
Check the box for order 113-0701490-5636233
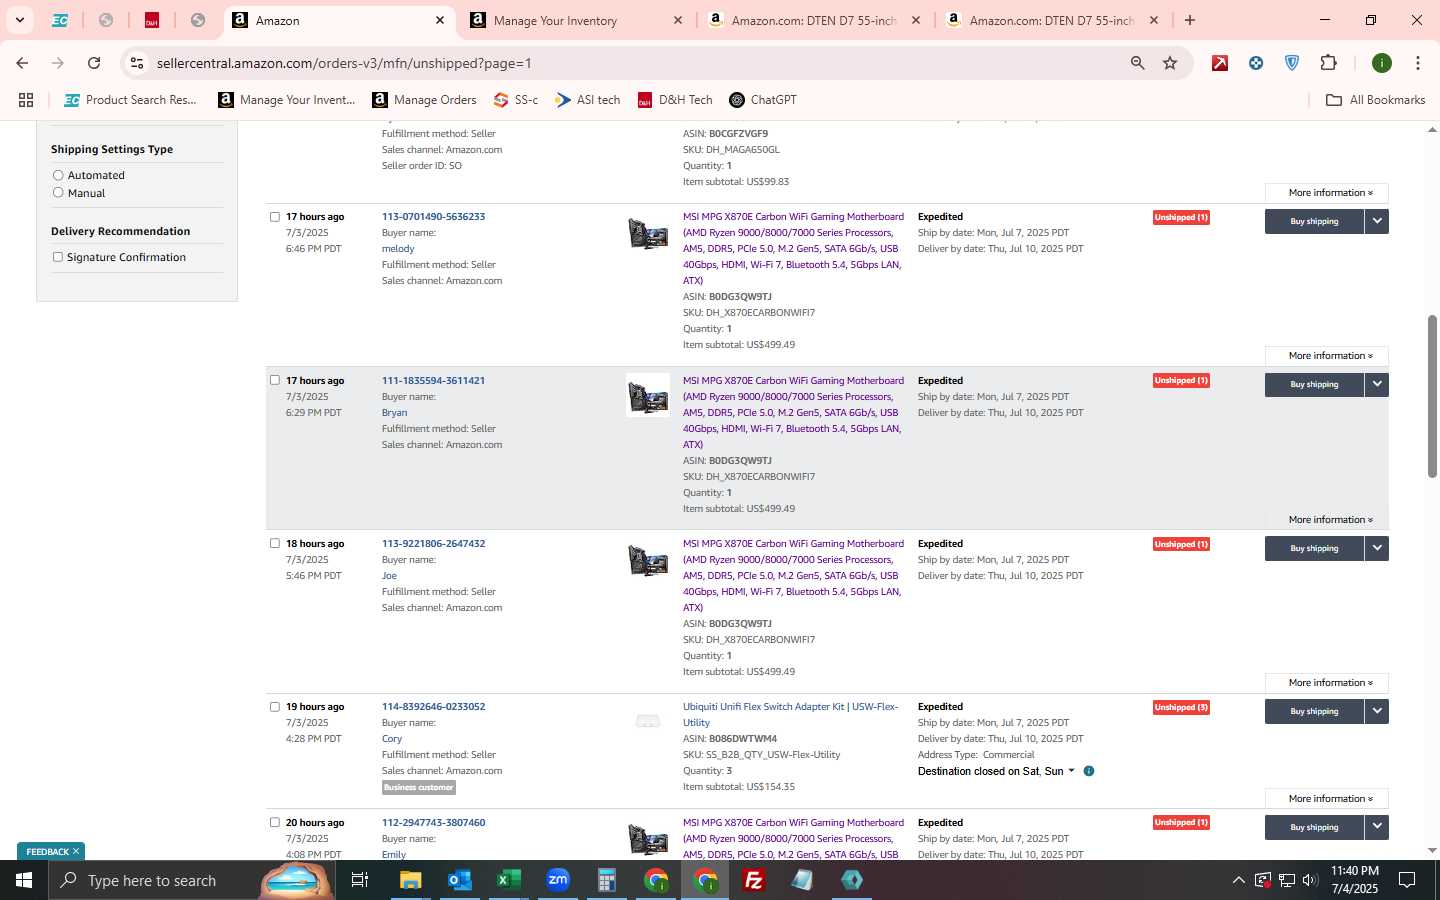point(275,217)
